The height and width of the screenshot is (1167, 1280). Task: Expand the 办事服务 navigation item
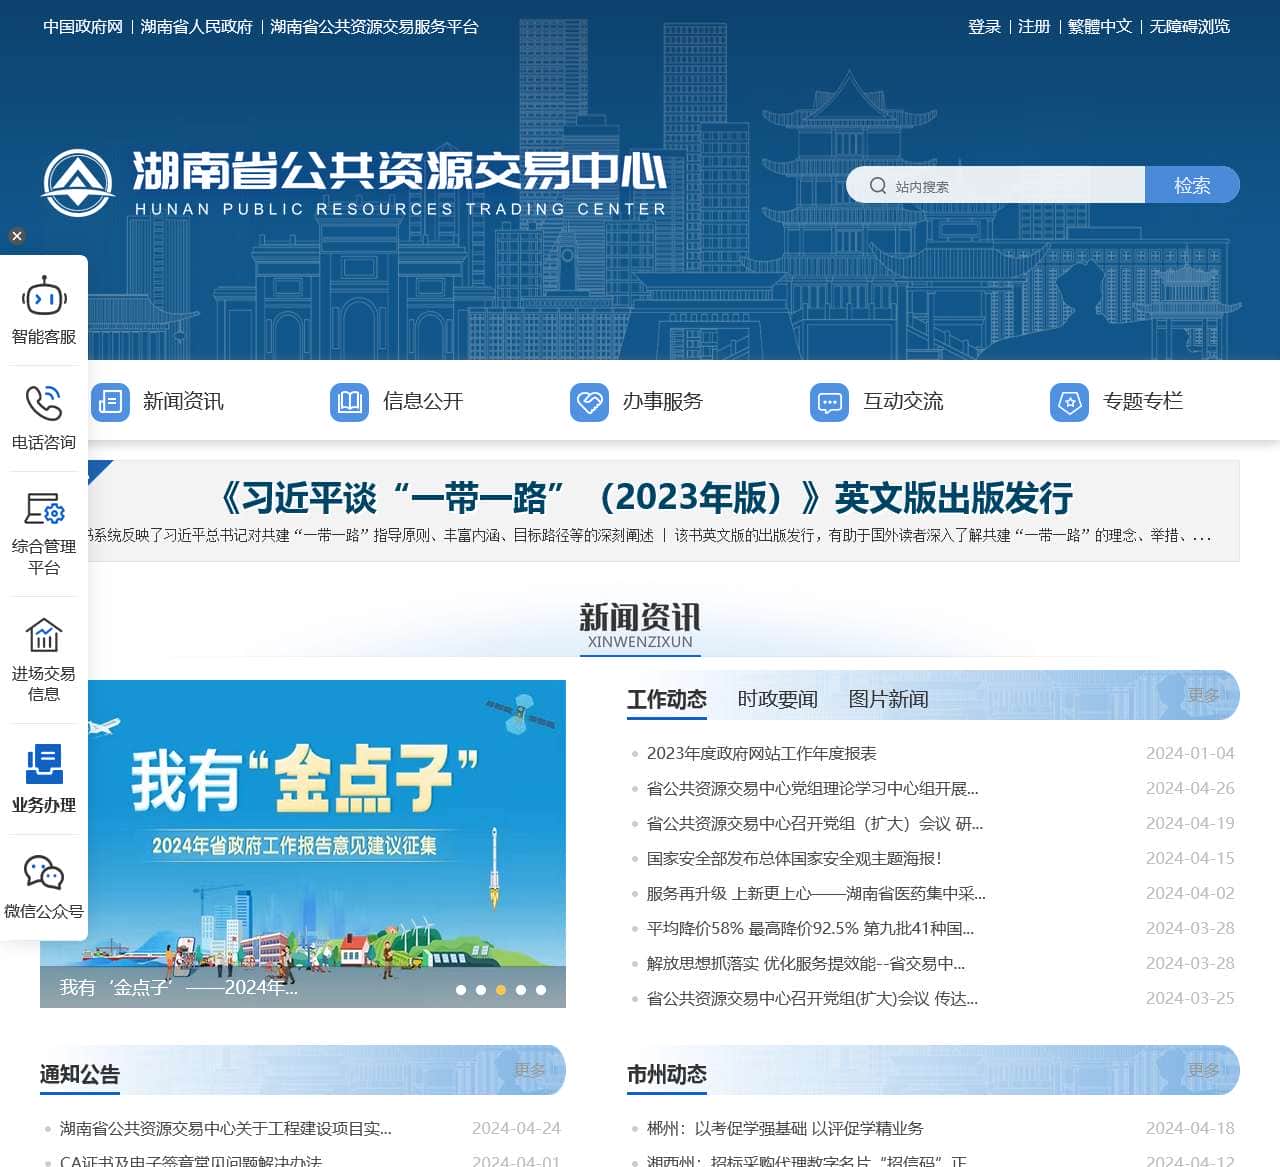coord(662,402)
